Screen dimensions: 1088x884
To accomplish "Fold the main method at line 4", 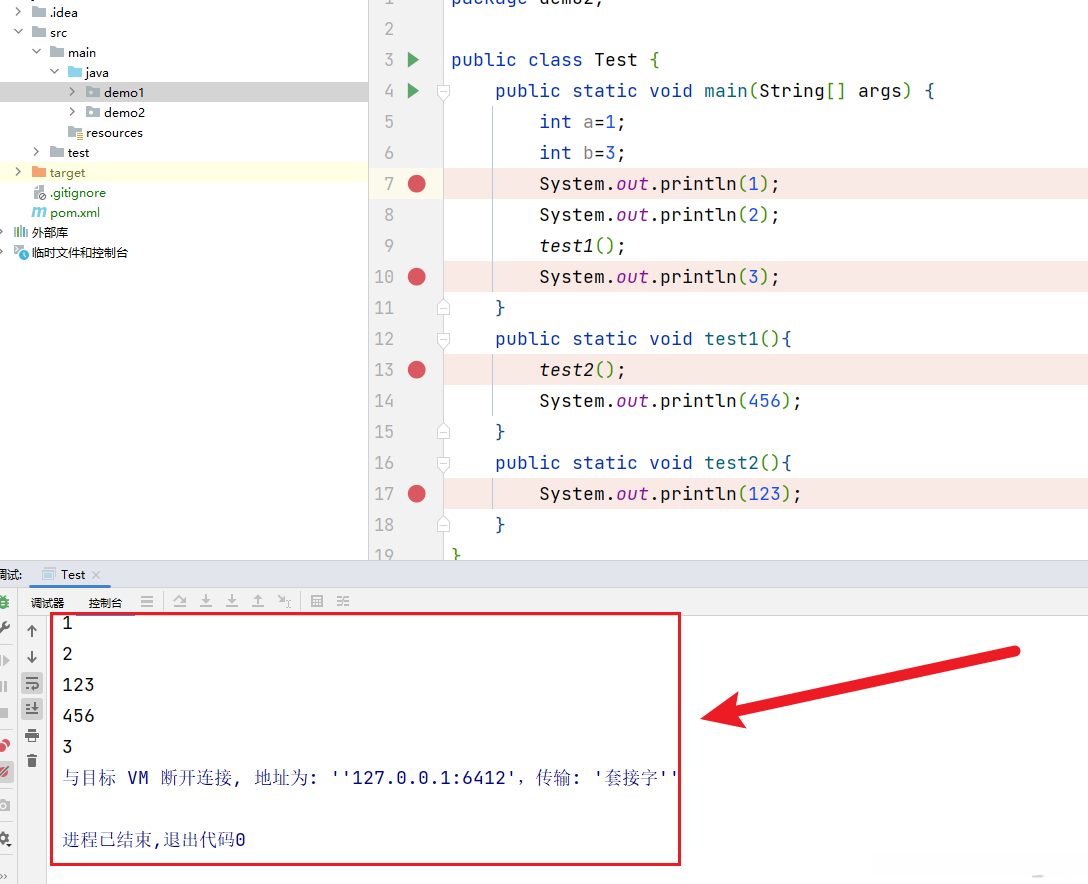I will [443, 92].
